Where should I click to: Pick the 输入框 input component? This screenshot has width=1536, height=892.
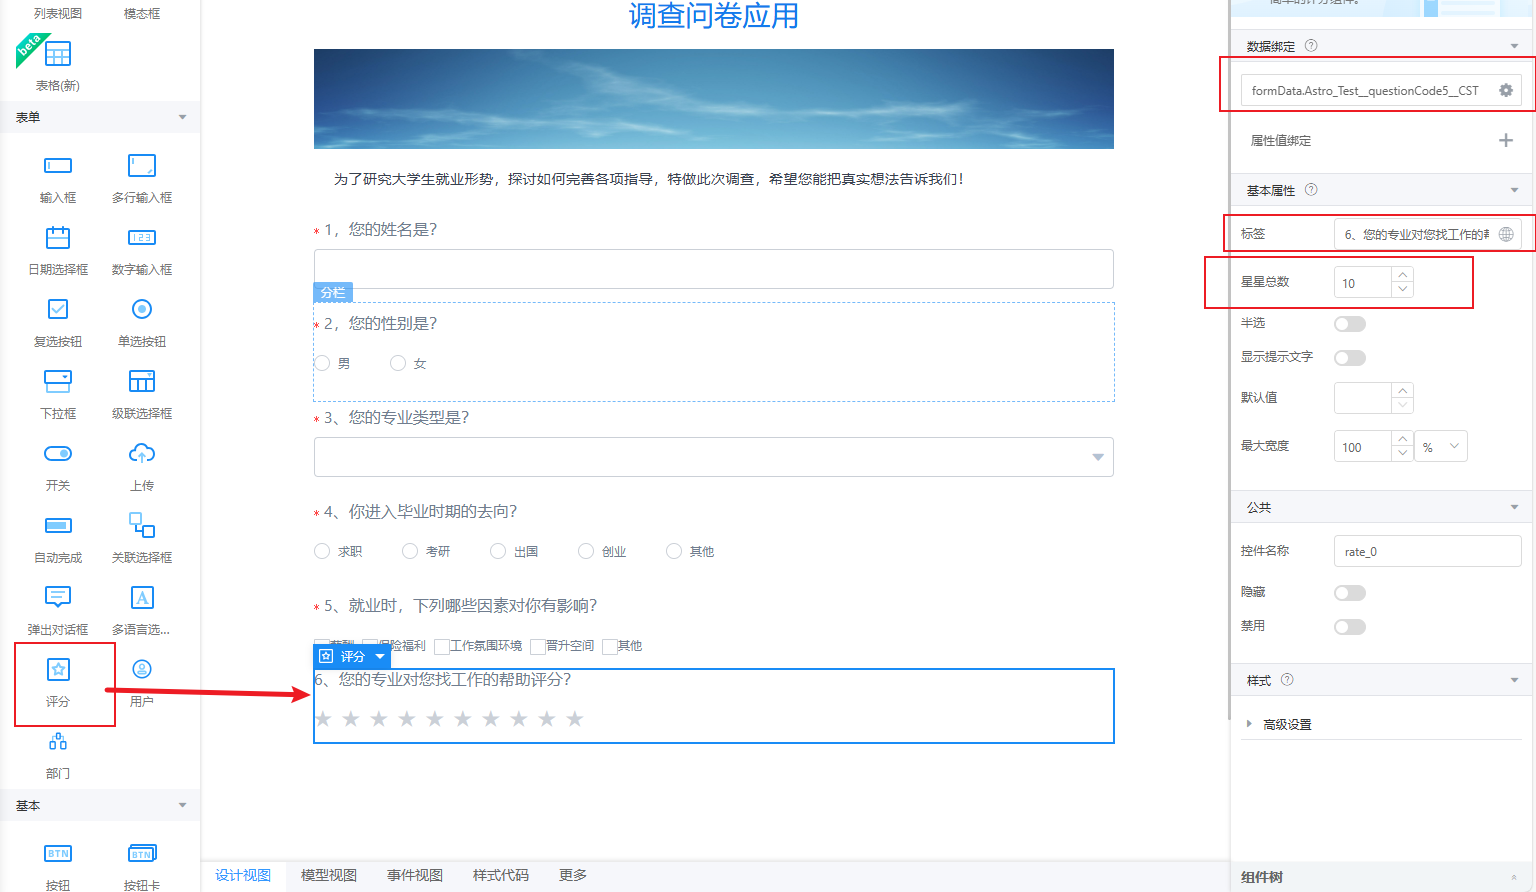click(x=58, y=166)
